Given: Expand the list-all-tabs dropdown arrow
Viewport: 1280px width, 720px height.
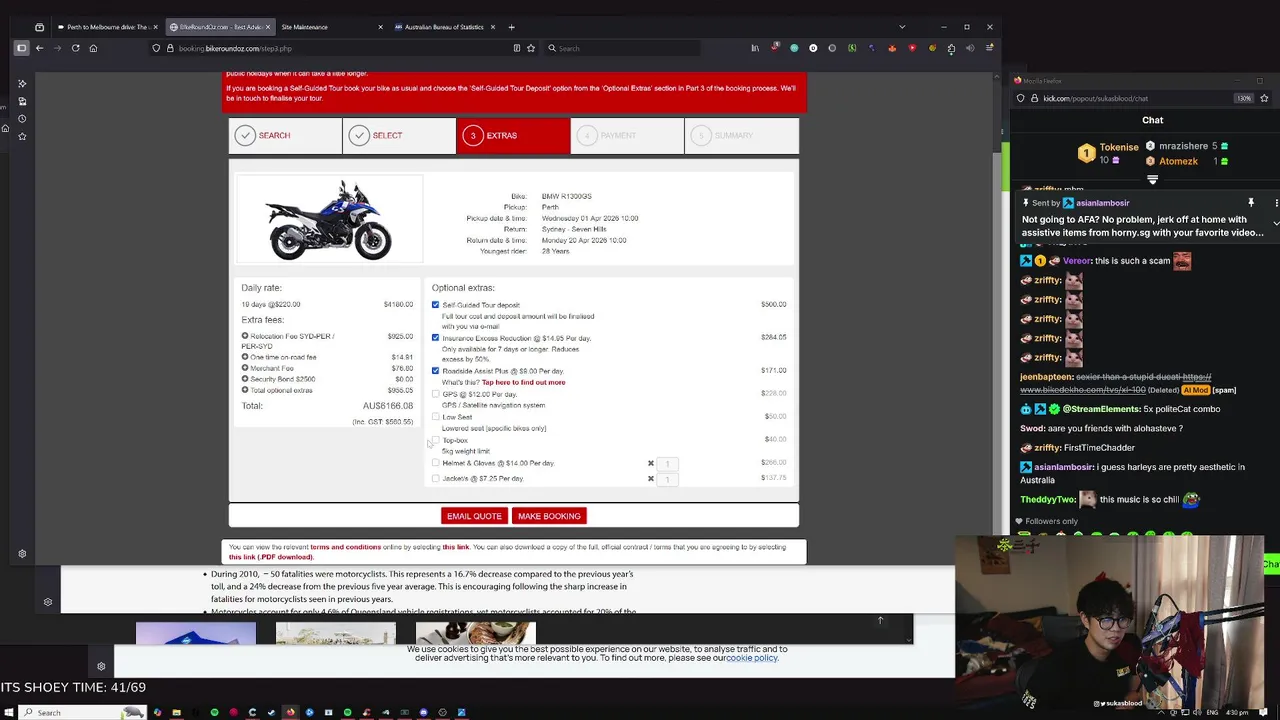Looking at the screenshot, I should 902,27.
